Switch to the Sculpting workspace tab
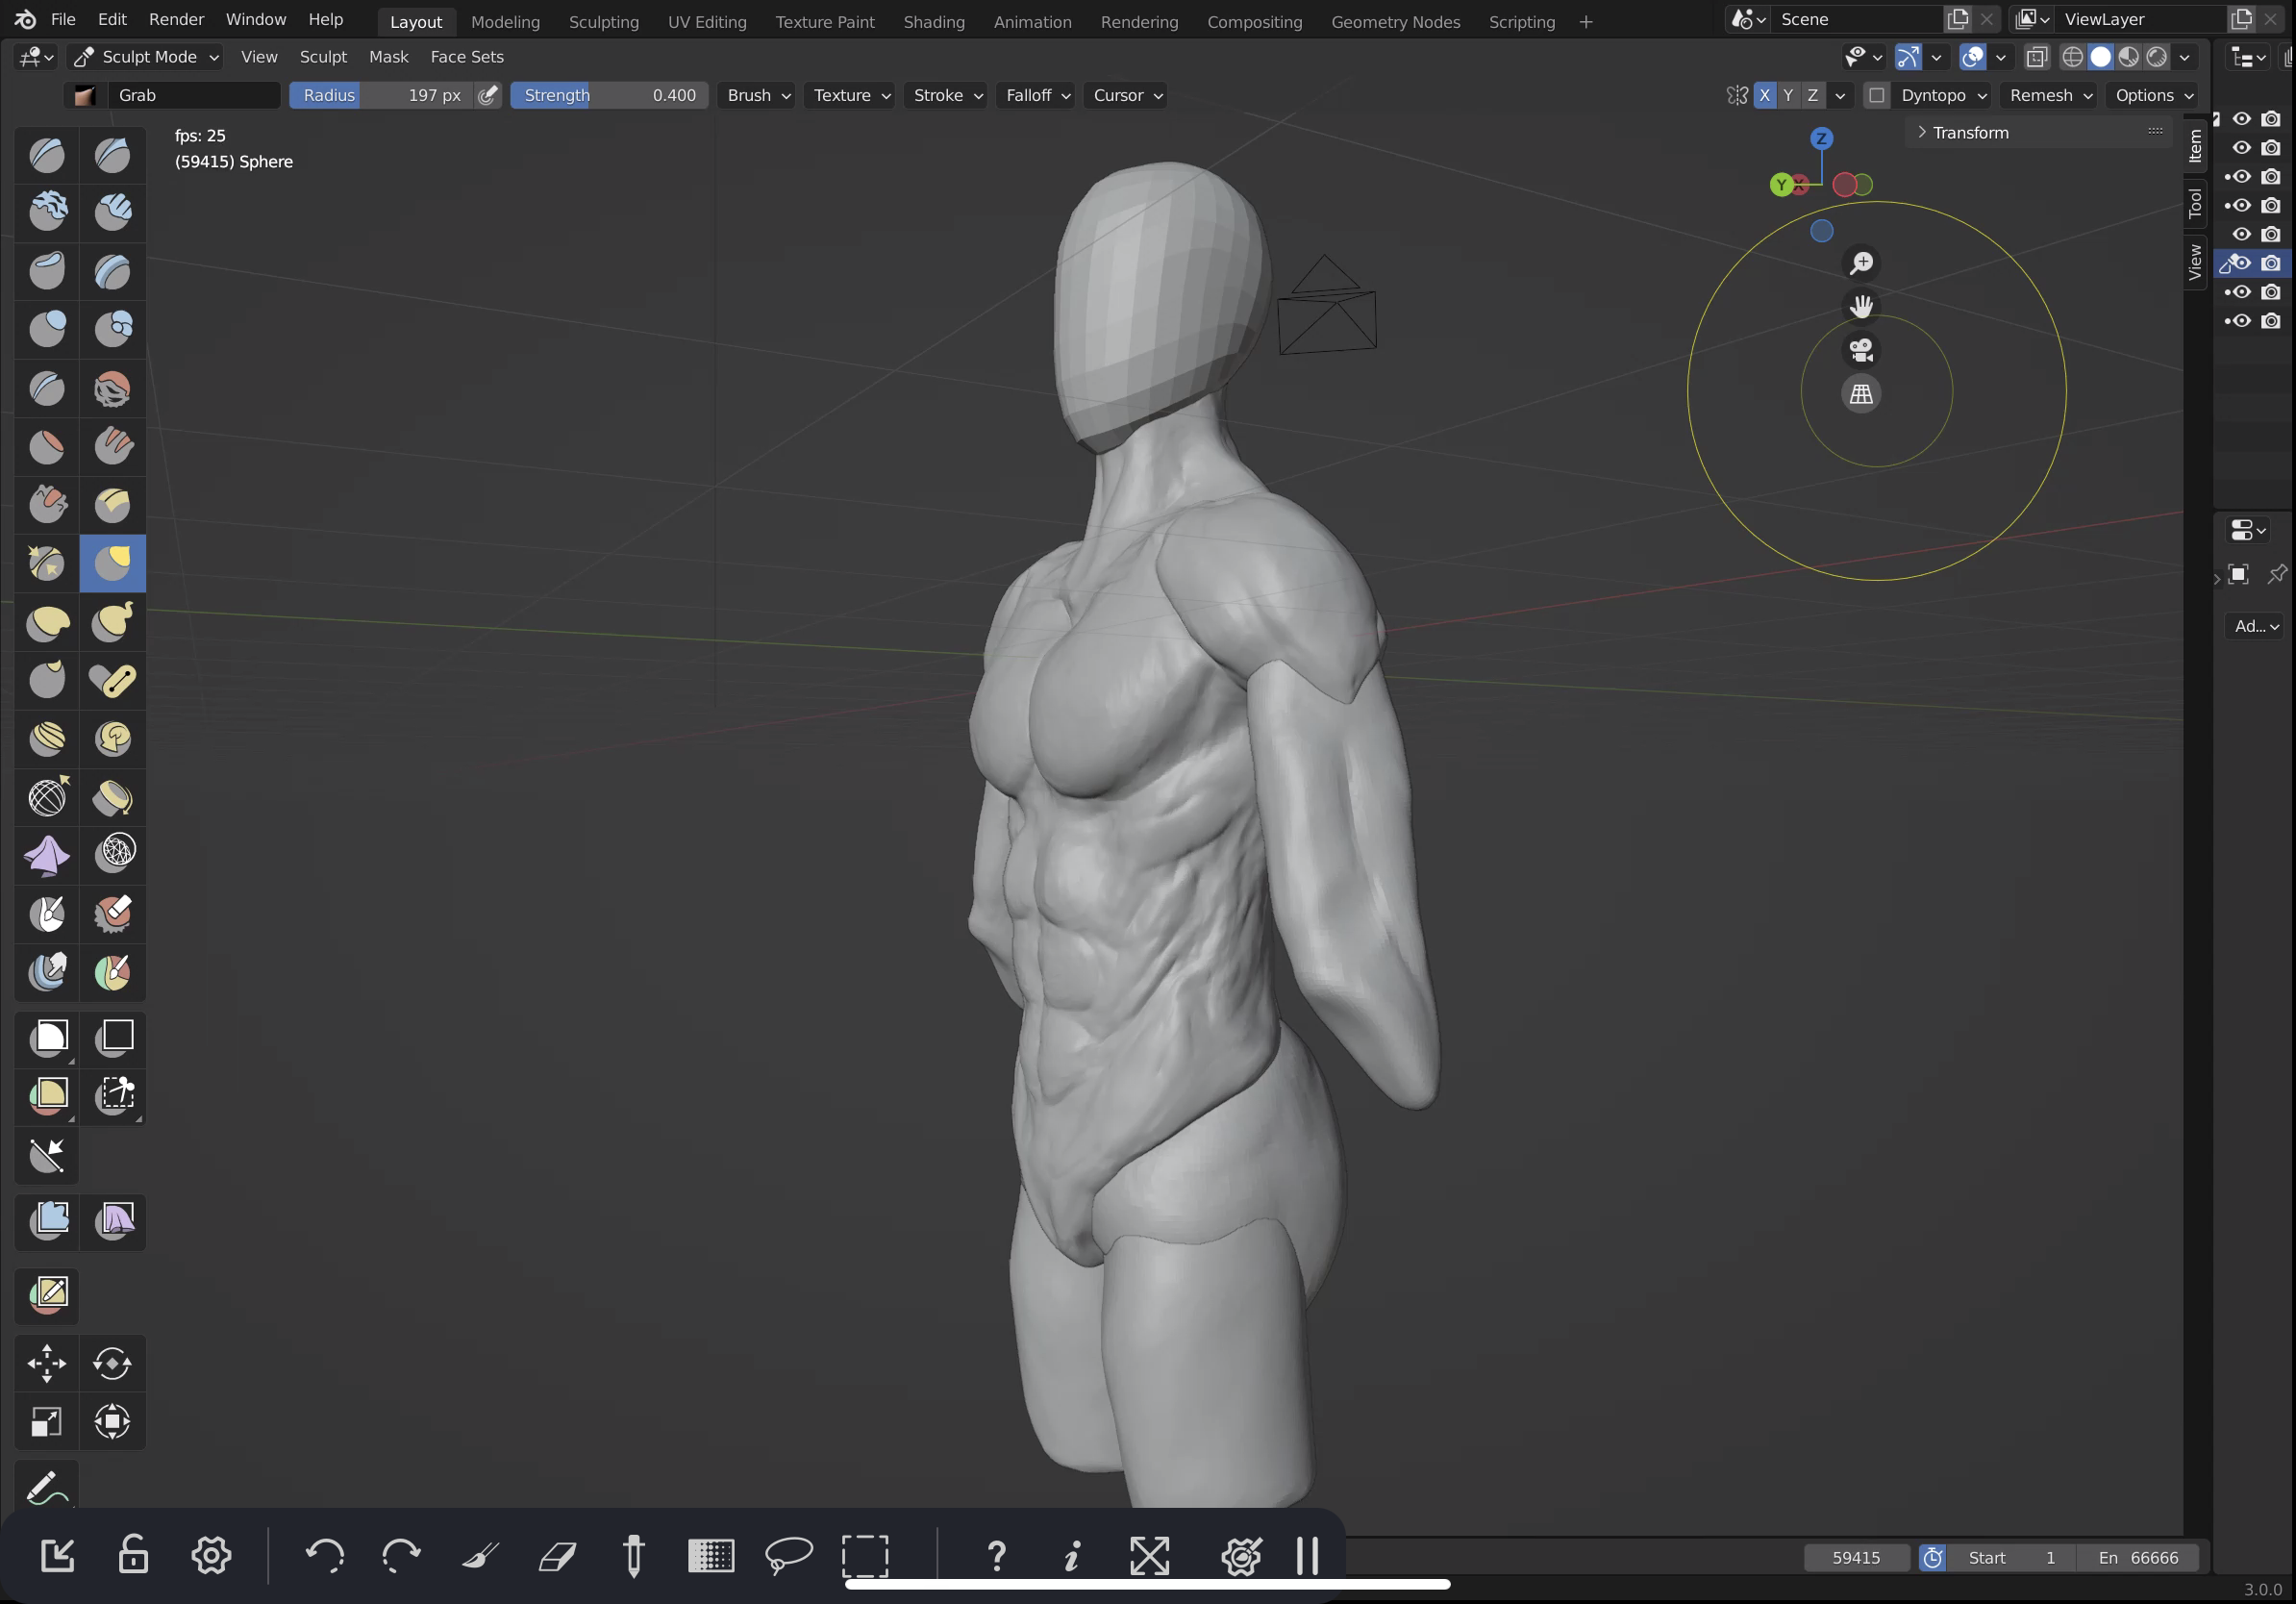Image resolution: width=2296 pixels, height=1604 pixels. [603, 21]
